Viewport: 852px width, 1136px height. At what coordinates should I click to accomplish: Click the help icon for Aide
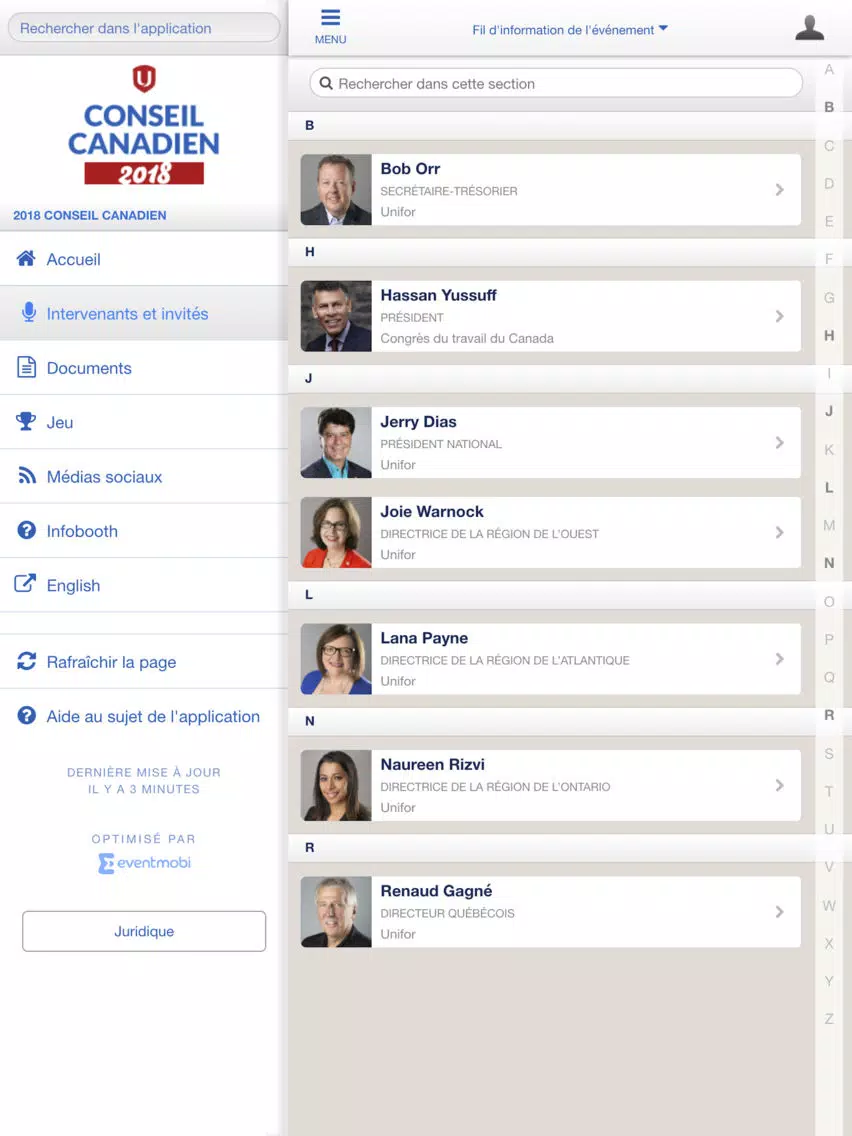[x=26, y=715]
